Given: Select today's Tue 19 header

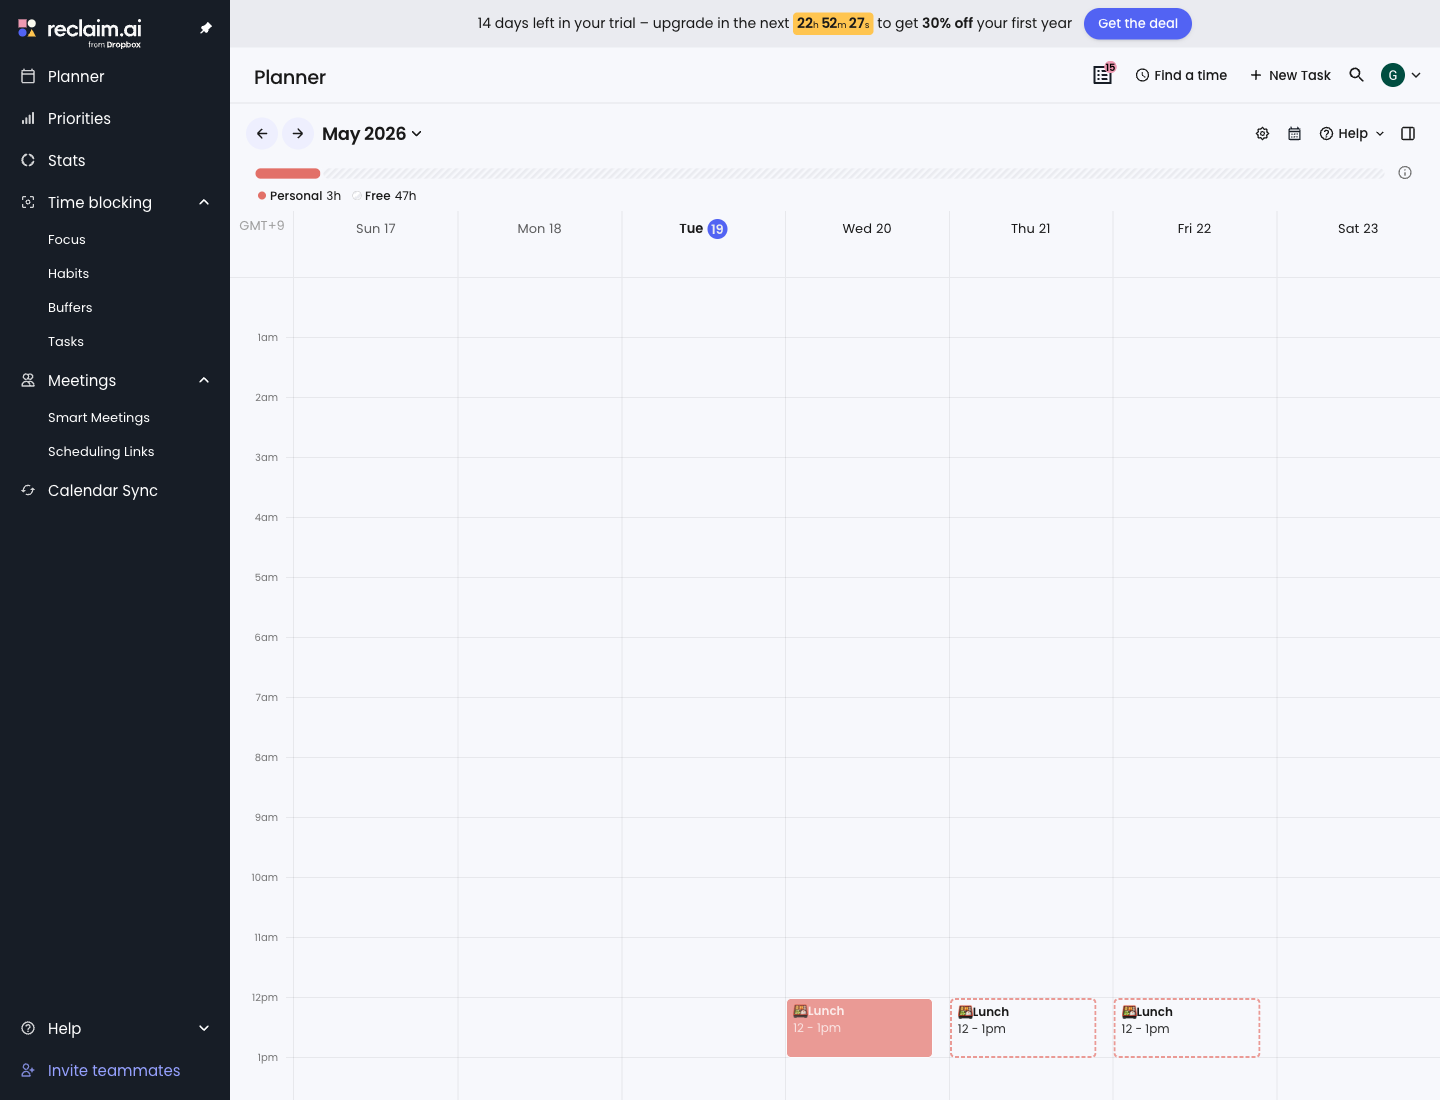Looking at the screenshot, I should 703,228.
